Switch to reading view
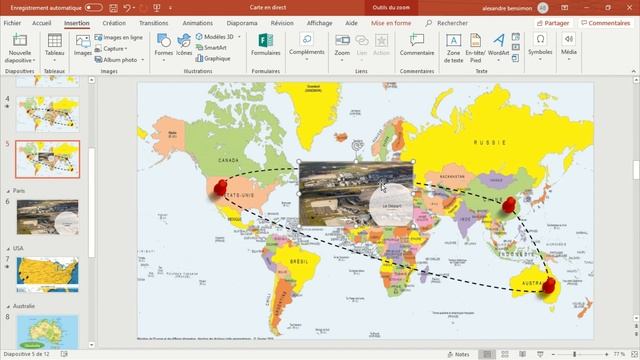 coord(522,354)
